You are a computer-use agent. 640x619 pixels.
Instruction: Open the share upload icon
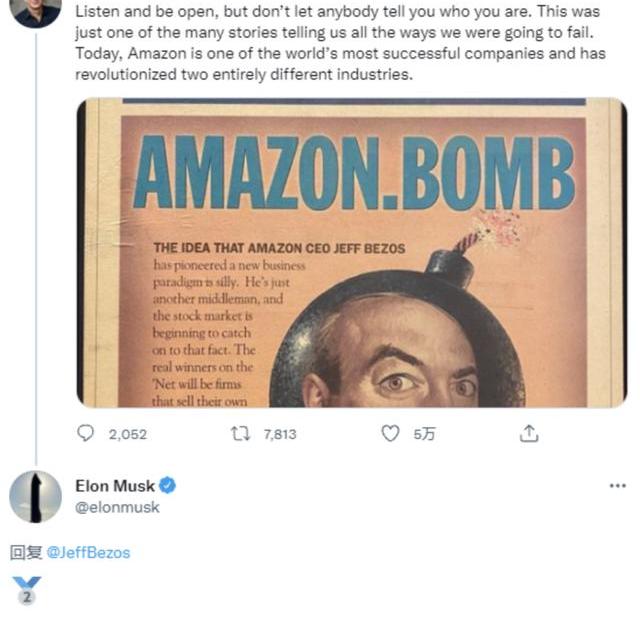pos(530,433)
